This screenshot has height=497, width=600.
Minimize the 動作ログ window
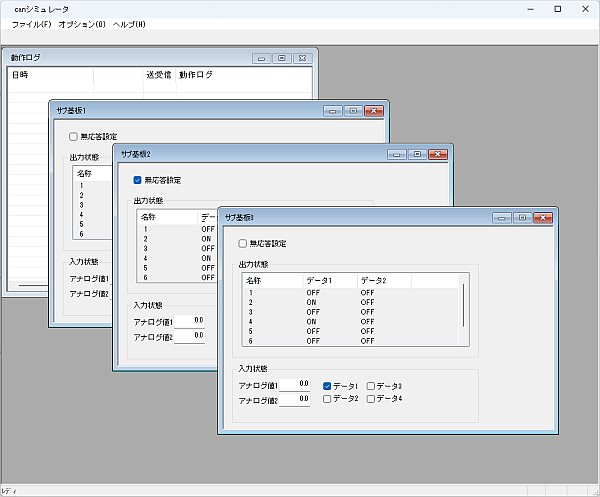pyautogui.click(x=261, y=58)
